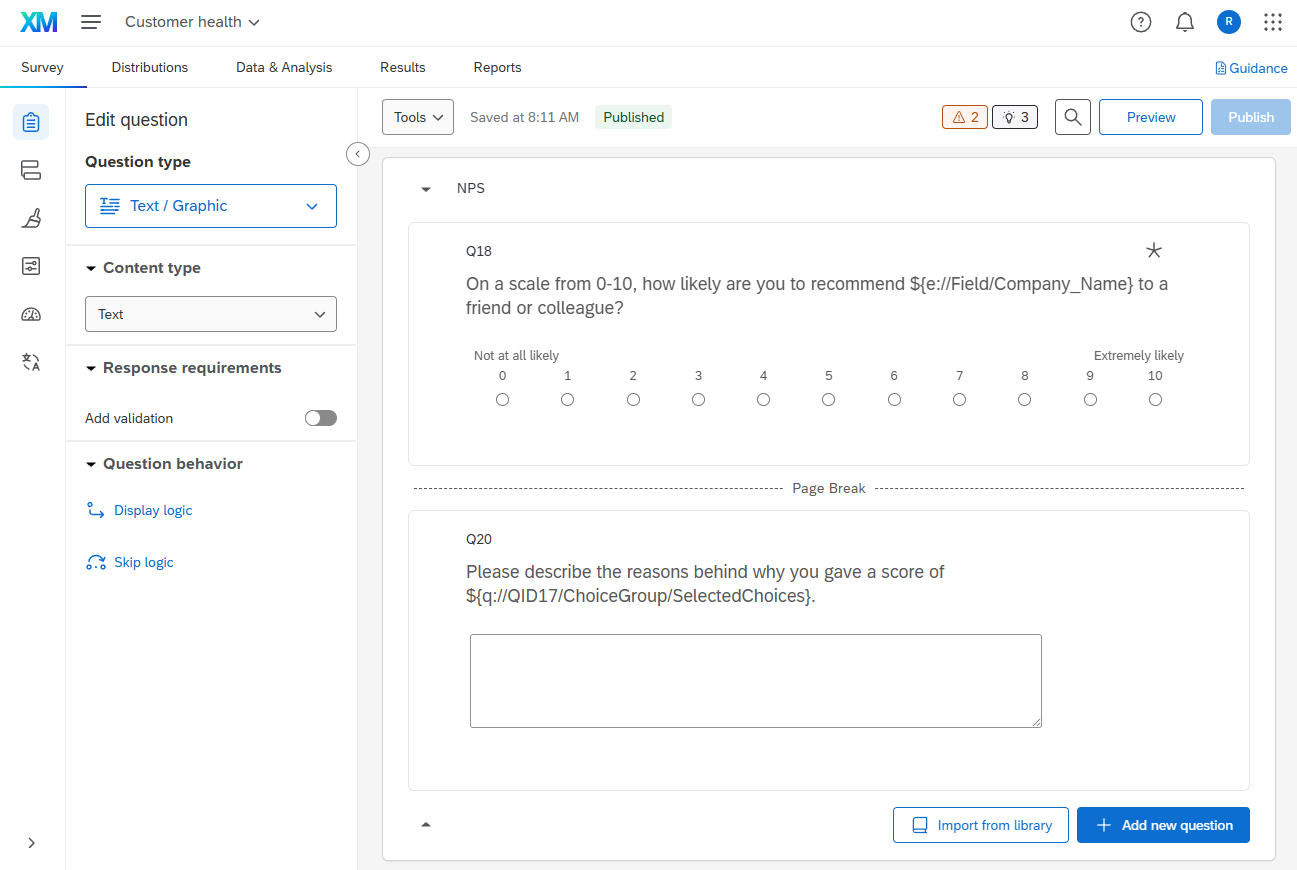Switch to the Data & Analysis tab
This screenshot has width=1297, height=870.
[x=284, y=68]
